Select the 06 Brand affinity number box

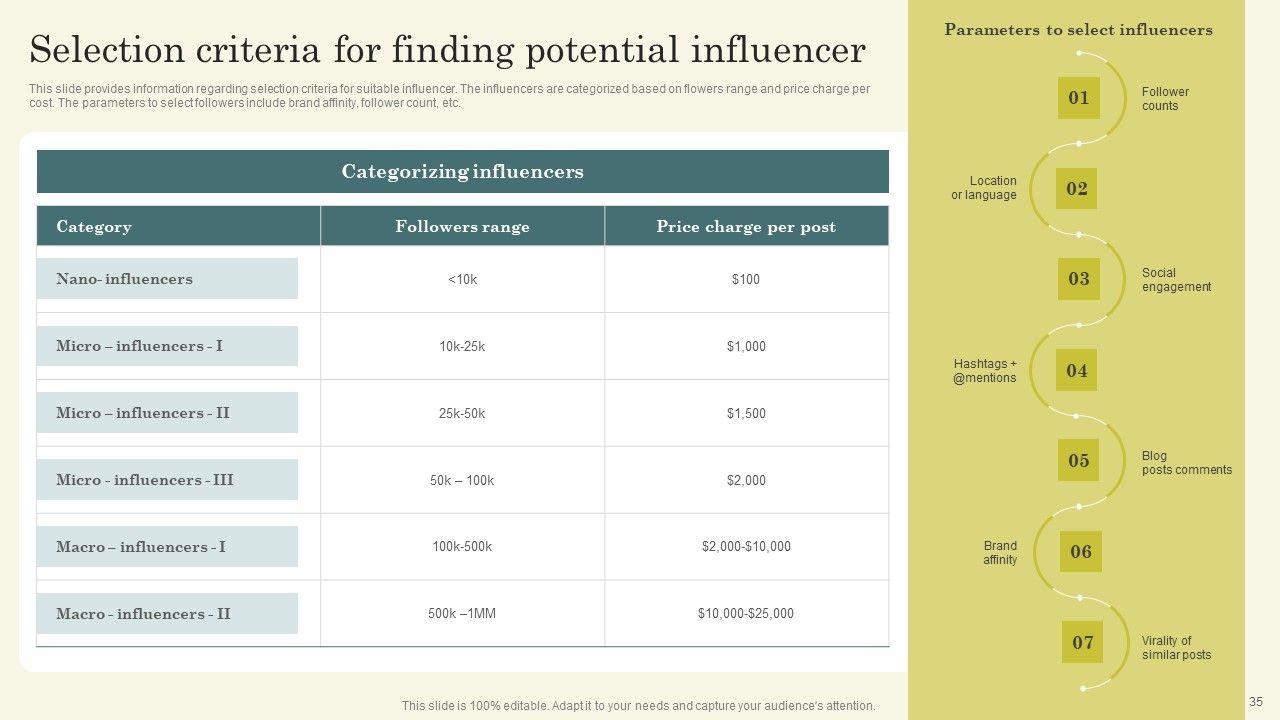pyautogui.click(x=1081, y=552)
